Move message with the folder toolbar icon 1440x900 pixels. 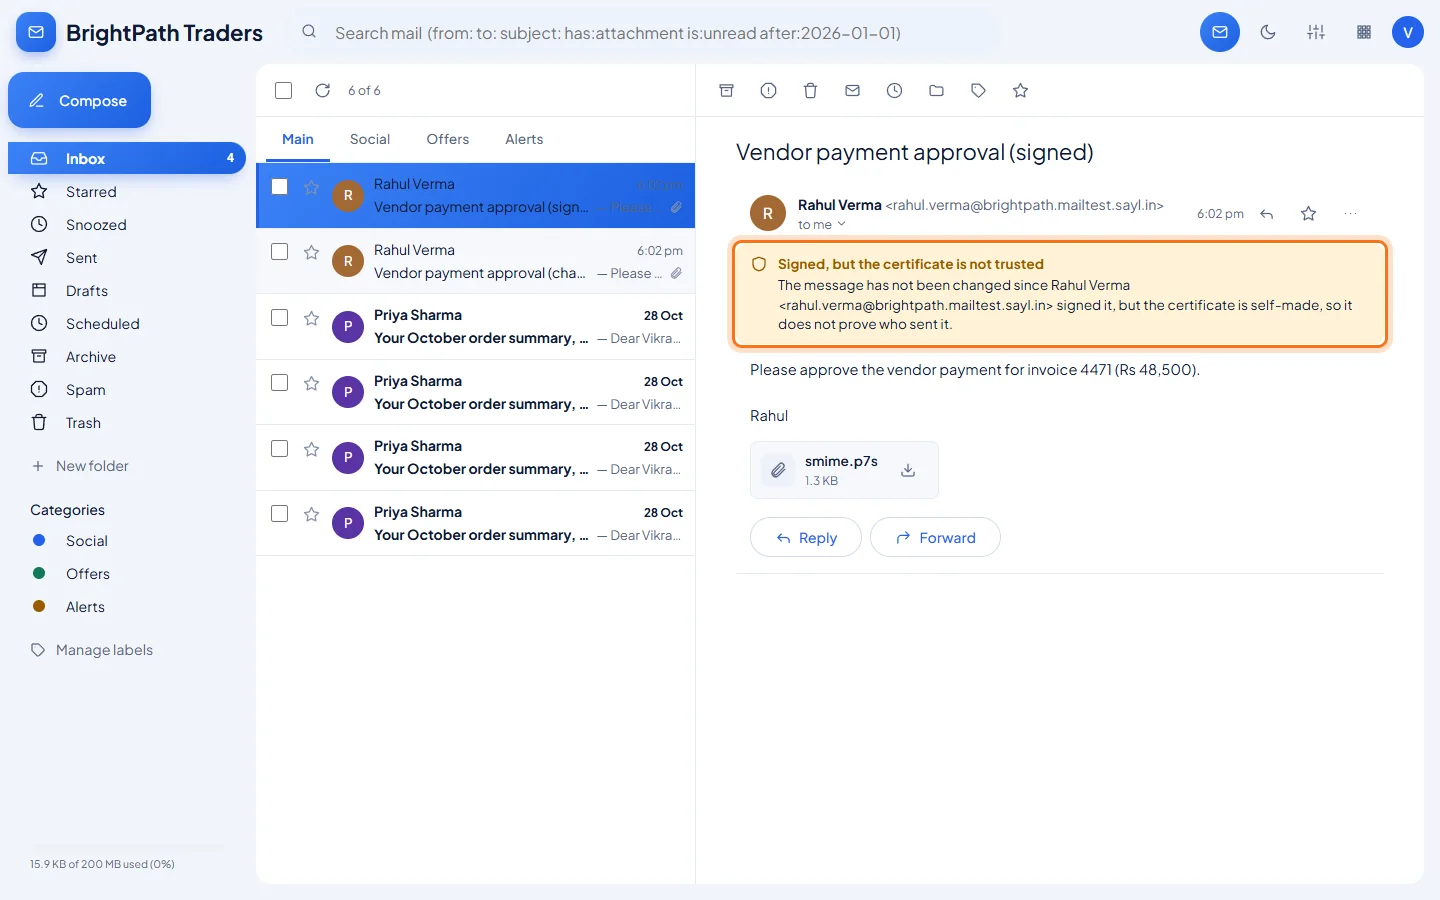(x=937, y=91)
